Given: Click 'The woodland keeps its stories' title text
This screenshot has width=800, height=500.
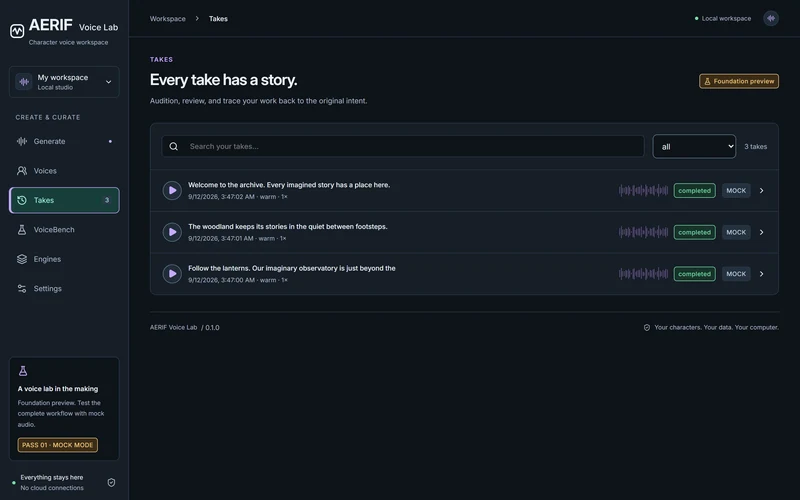Looking at the screenshot, I should [288, 227].
